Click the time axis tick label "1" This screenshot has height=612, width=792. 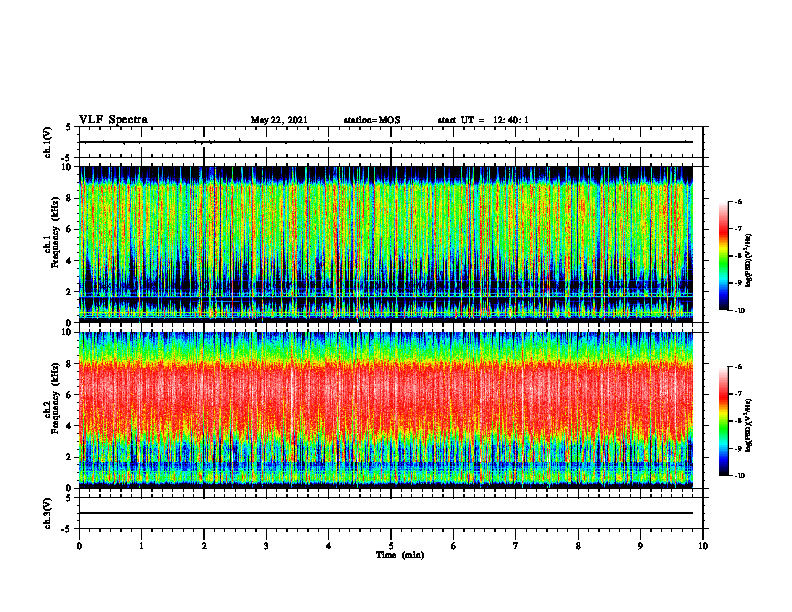pos(141,546)
